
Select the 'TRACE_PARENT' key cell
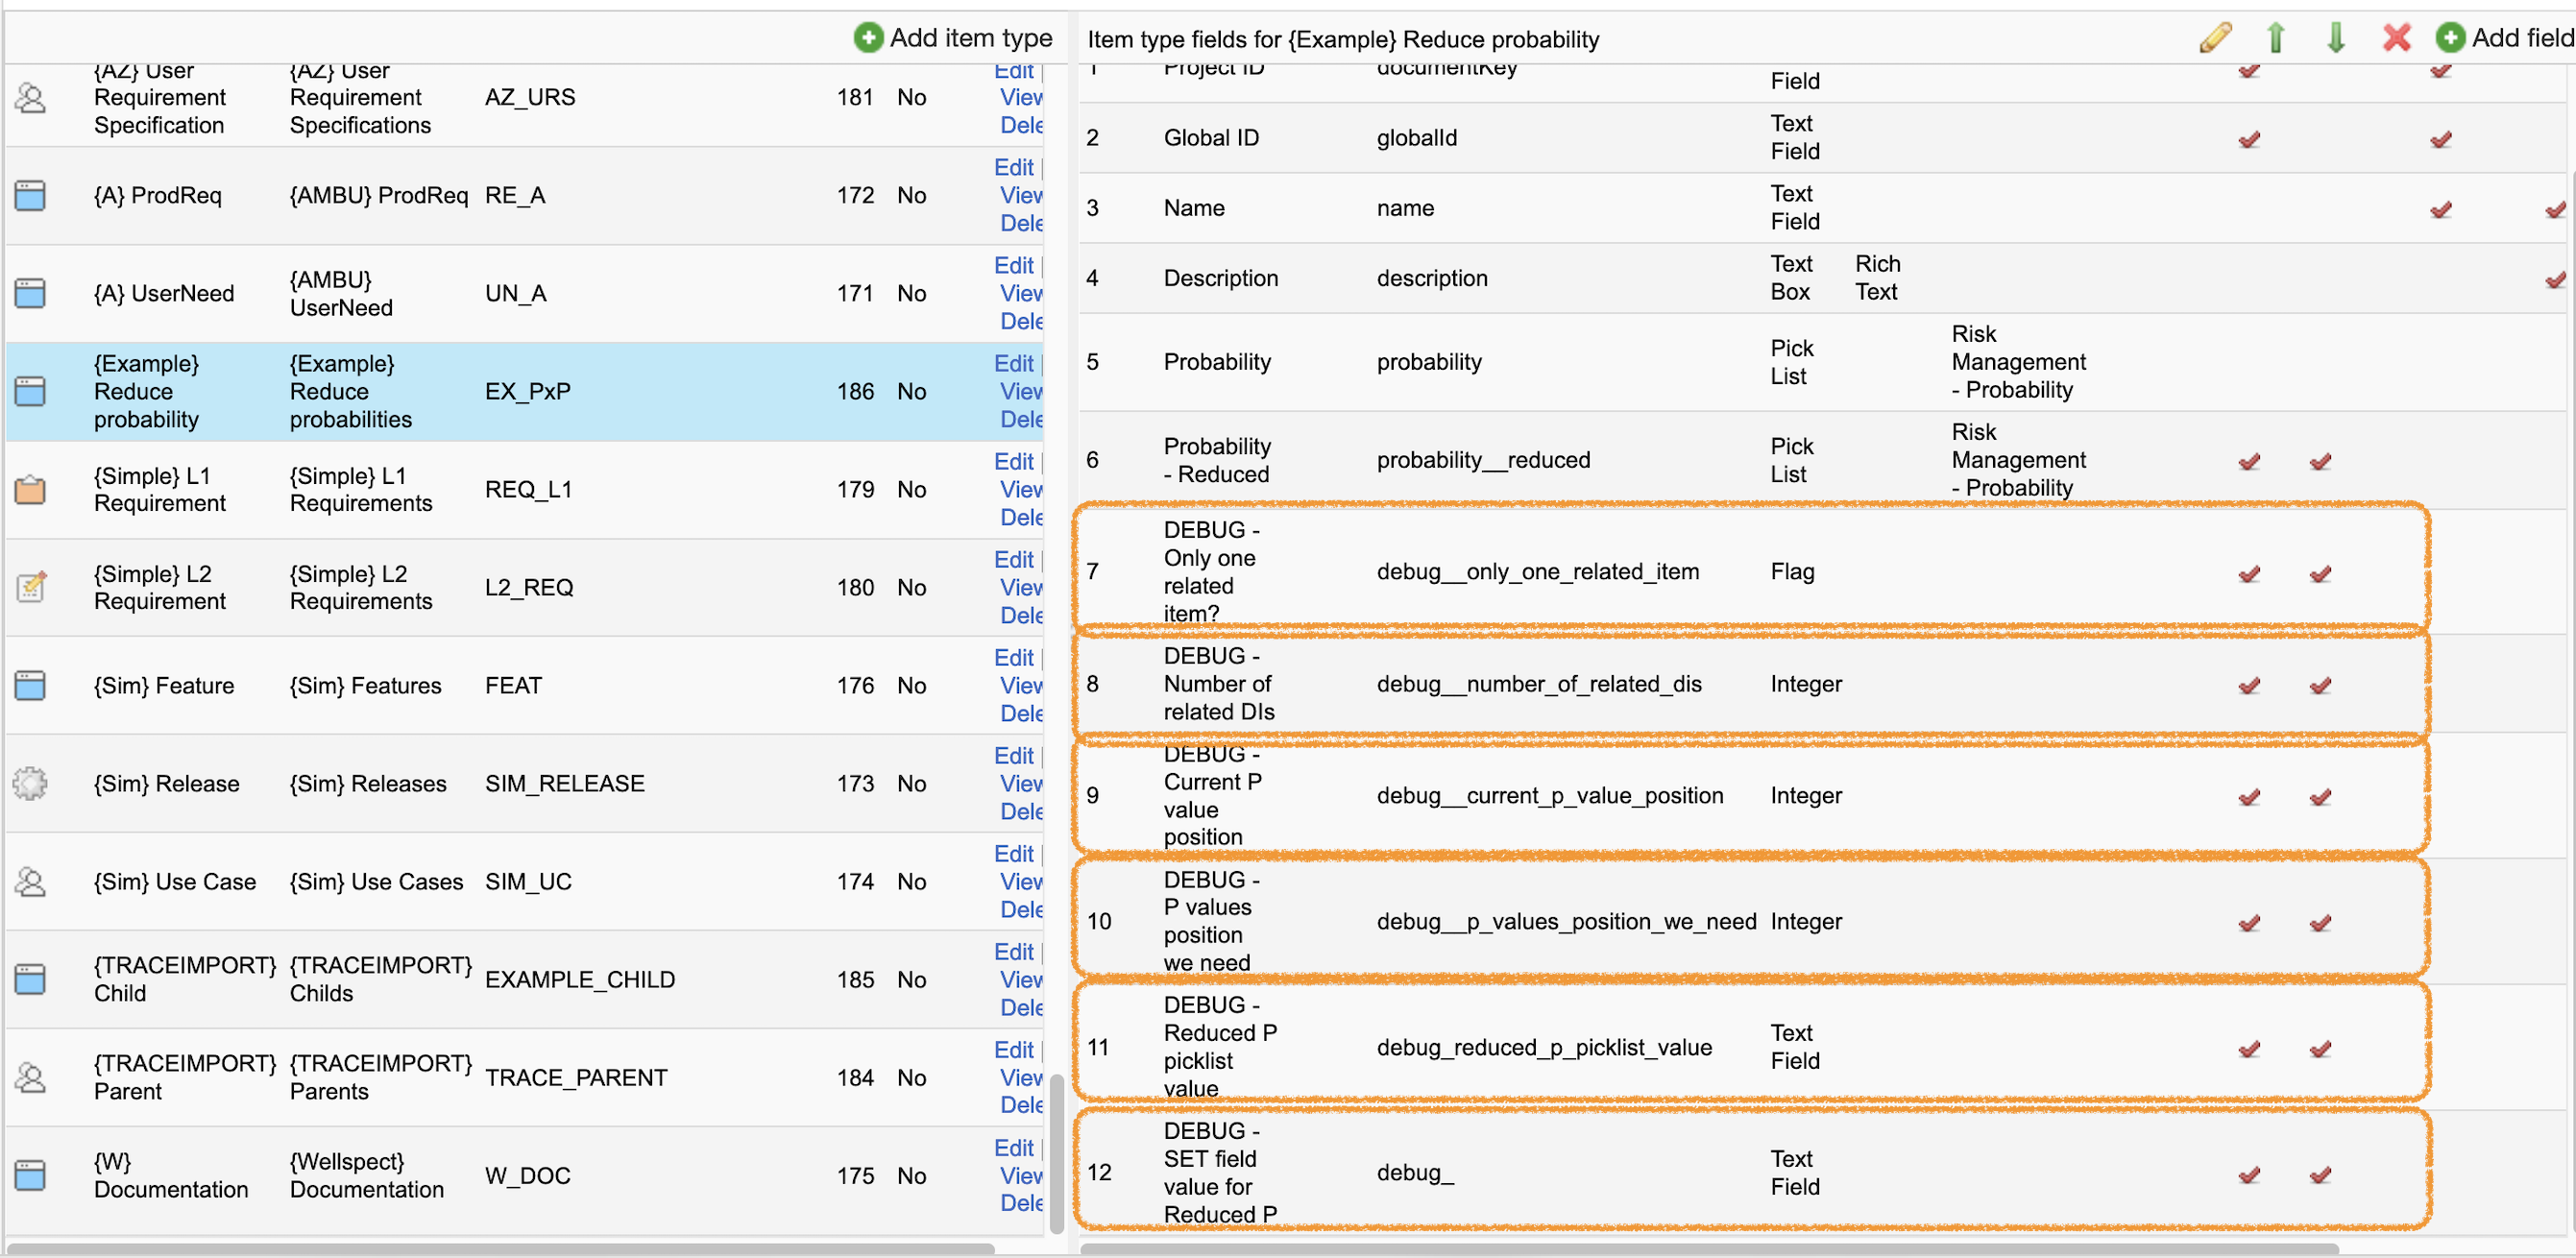pyautogui.click(x=576, y=1077)
